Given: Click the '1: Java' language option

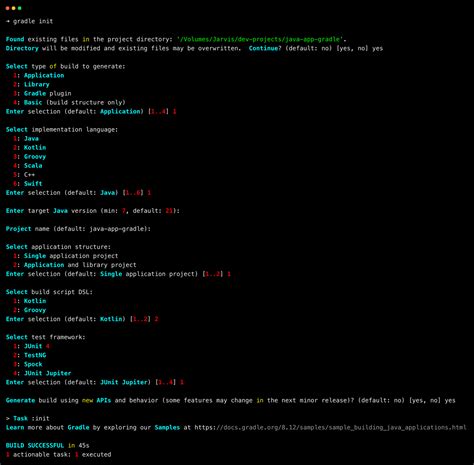Looking at the screenshot, I should (x=26, y=139).
